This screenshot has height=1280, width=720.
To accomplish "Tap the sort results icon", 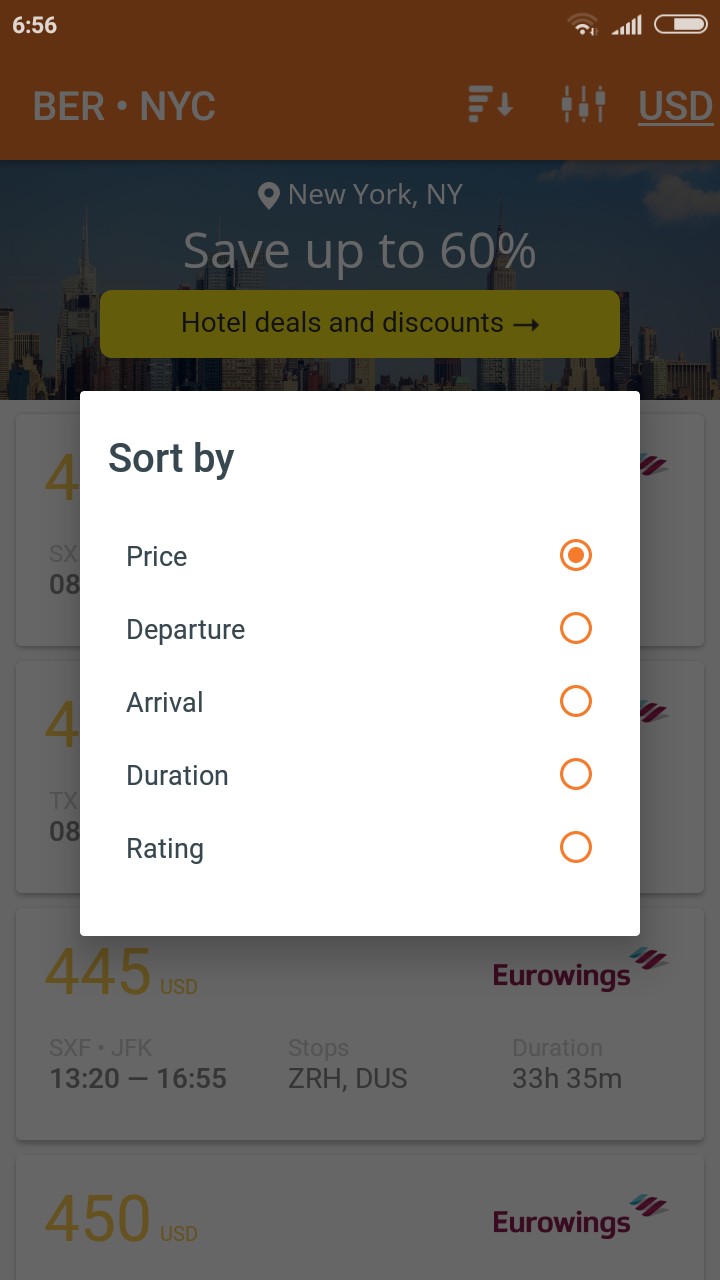I will click(490, 105).
